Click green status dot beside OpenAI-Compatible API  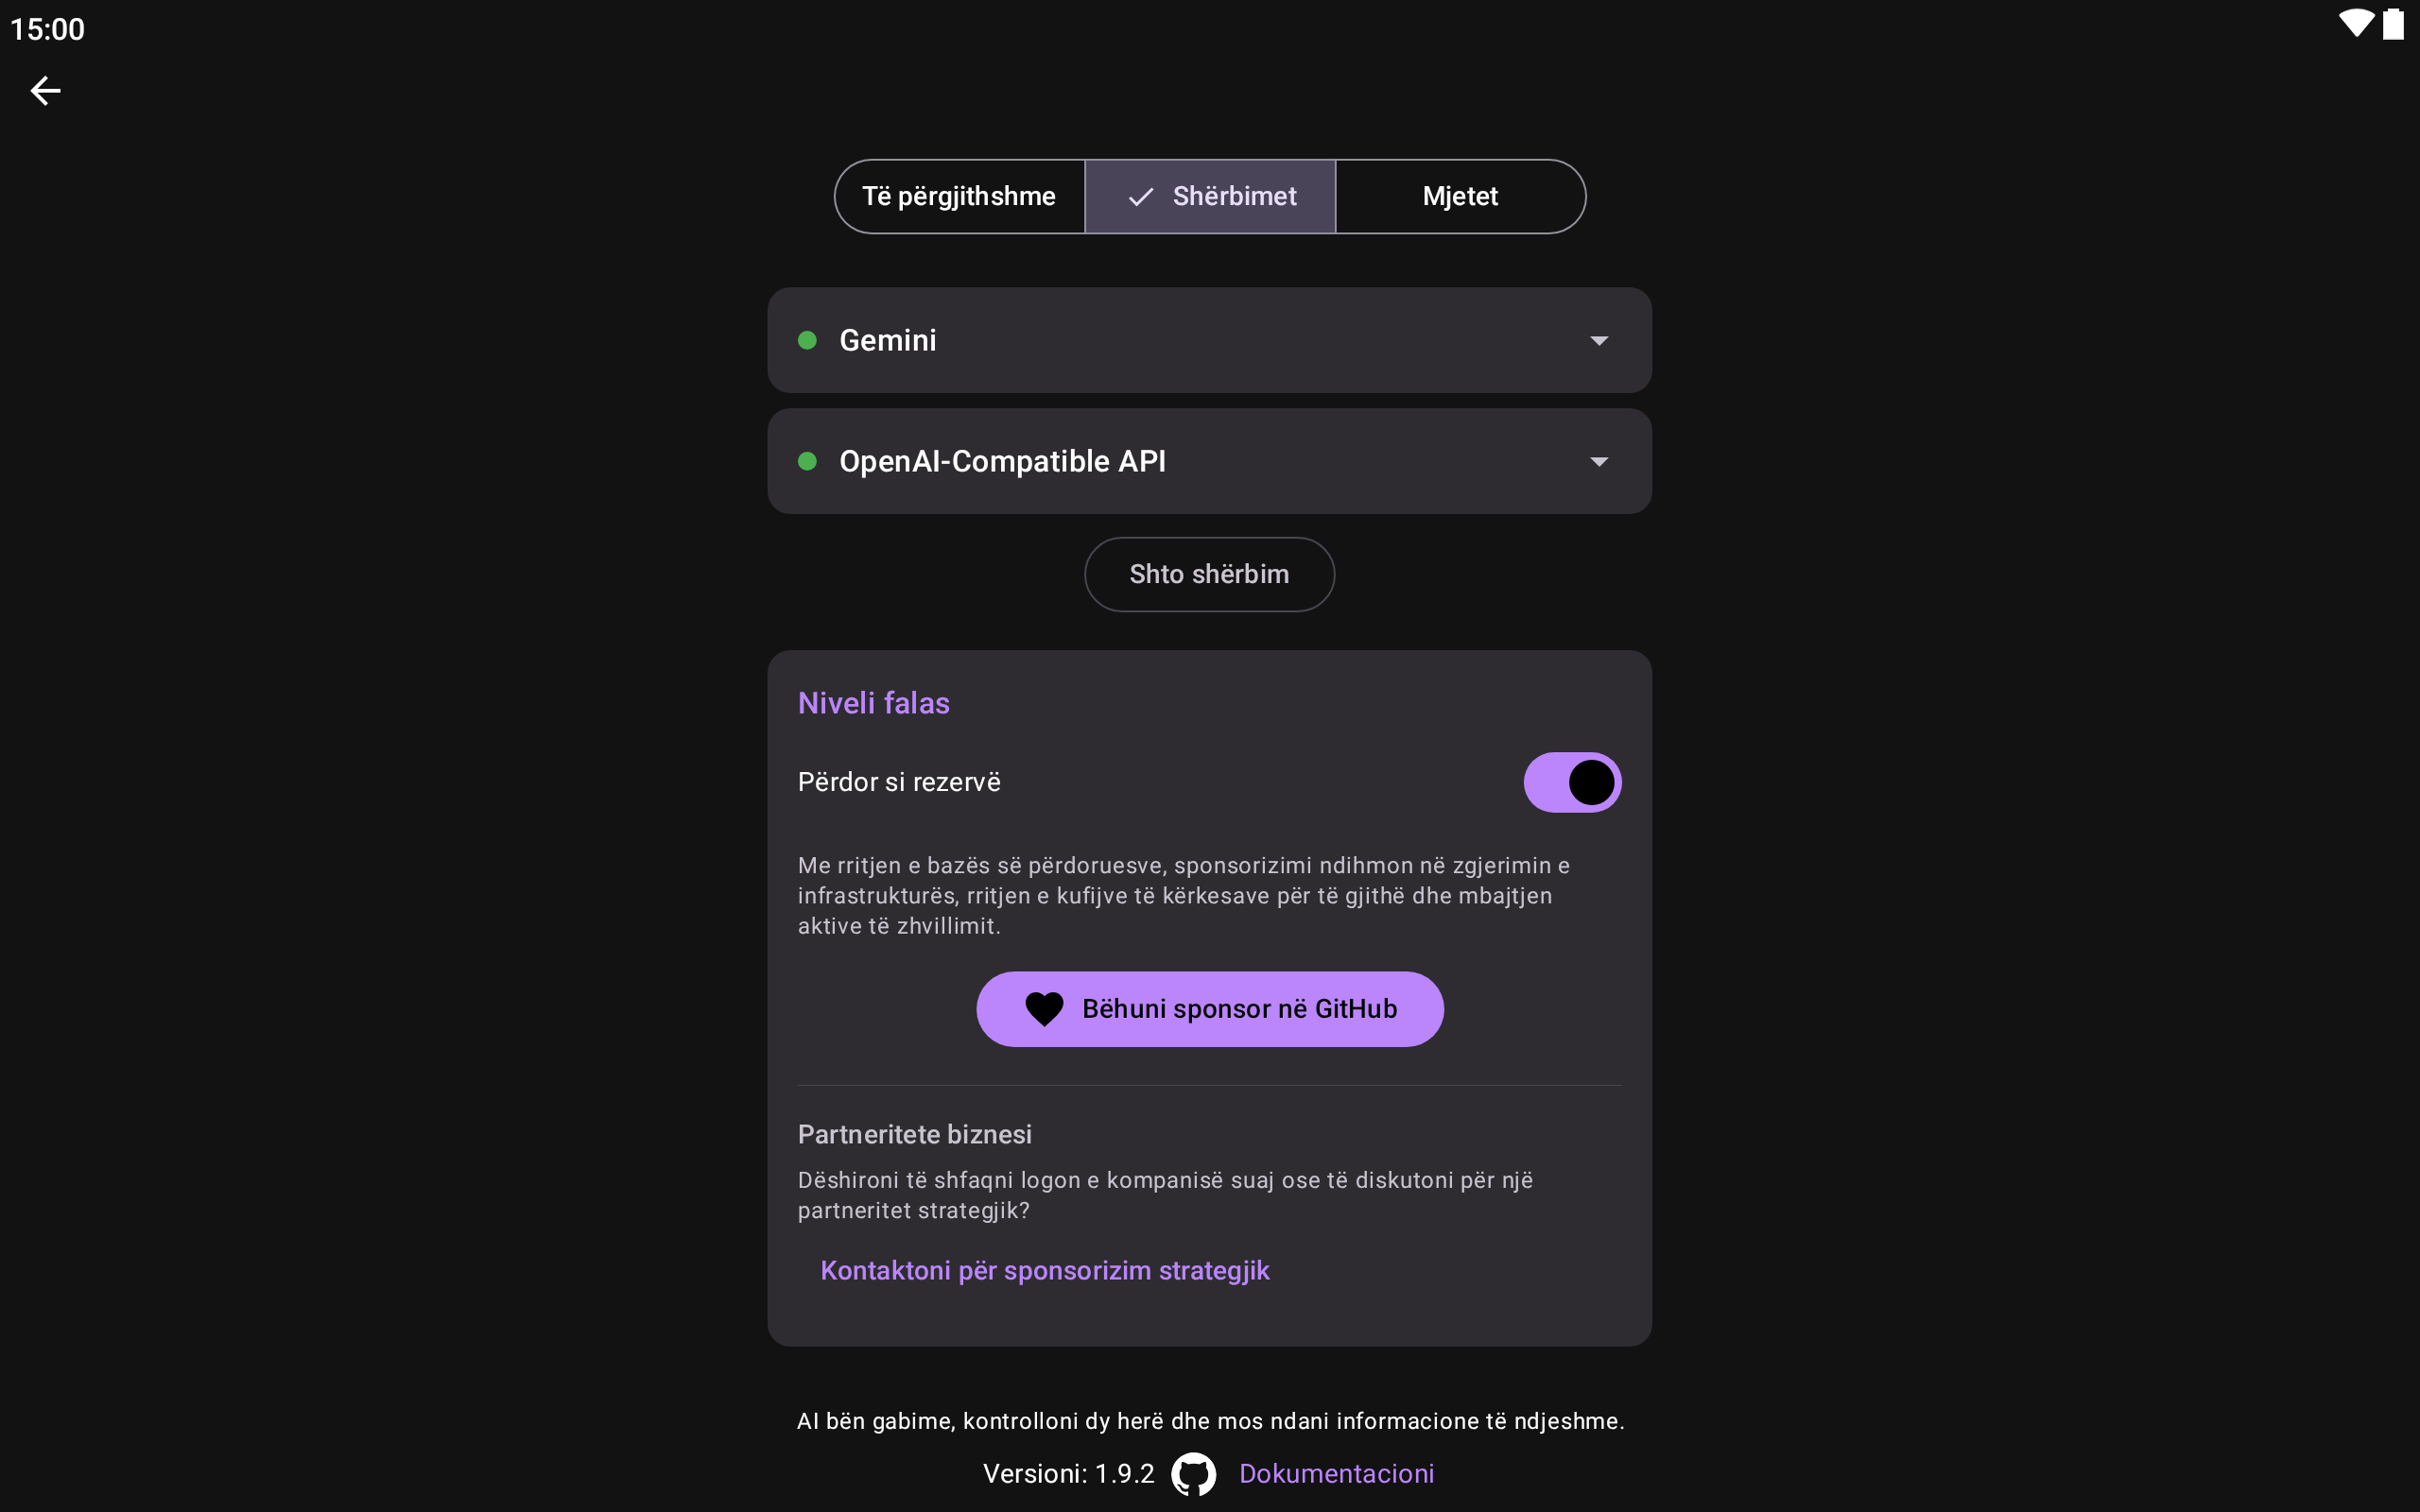807,461
